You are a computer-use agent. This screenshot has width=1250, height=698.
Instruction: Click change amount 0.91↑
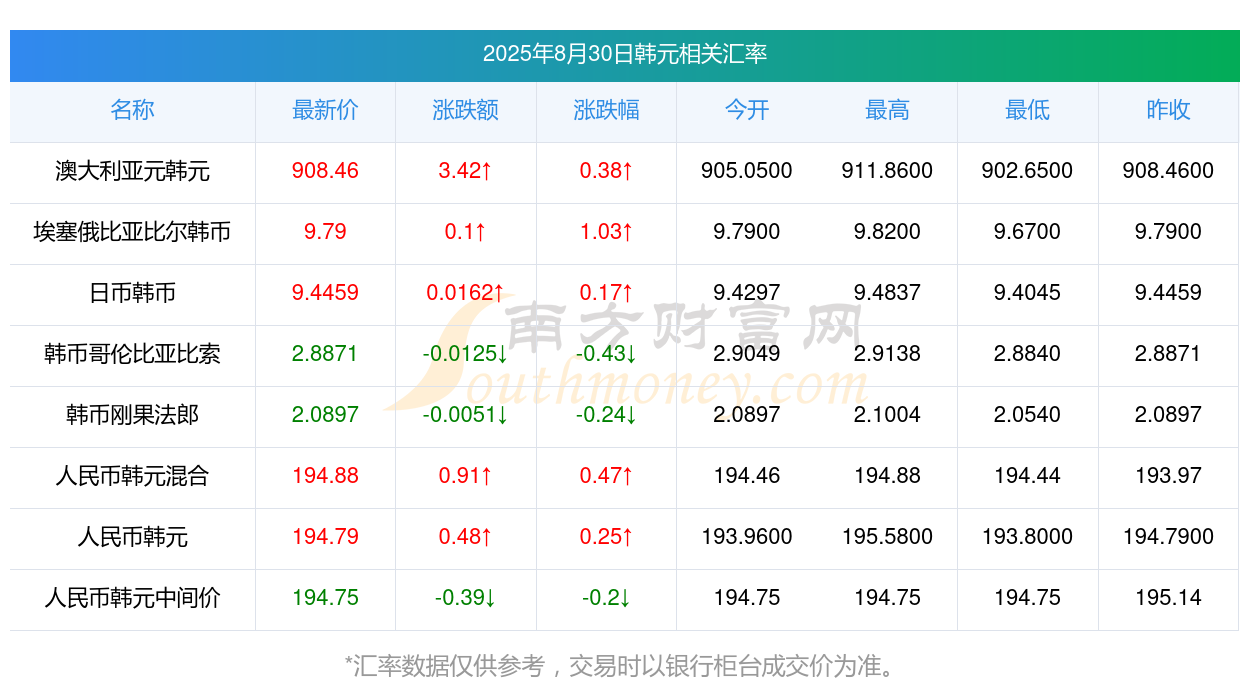point(466,476)
